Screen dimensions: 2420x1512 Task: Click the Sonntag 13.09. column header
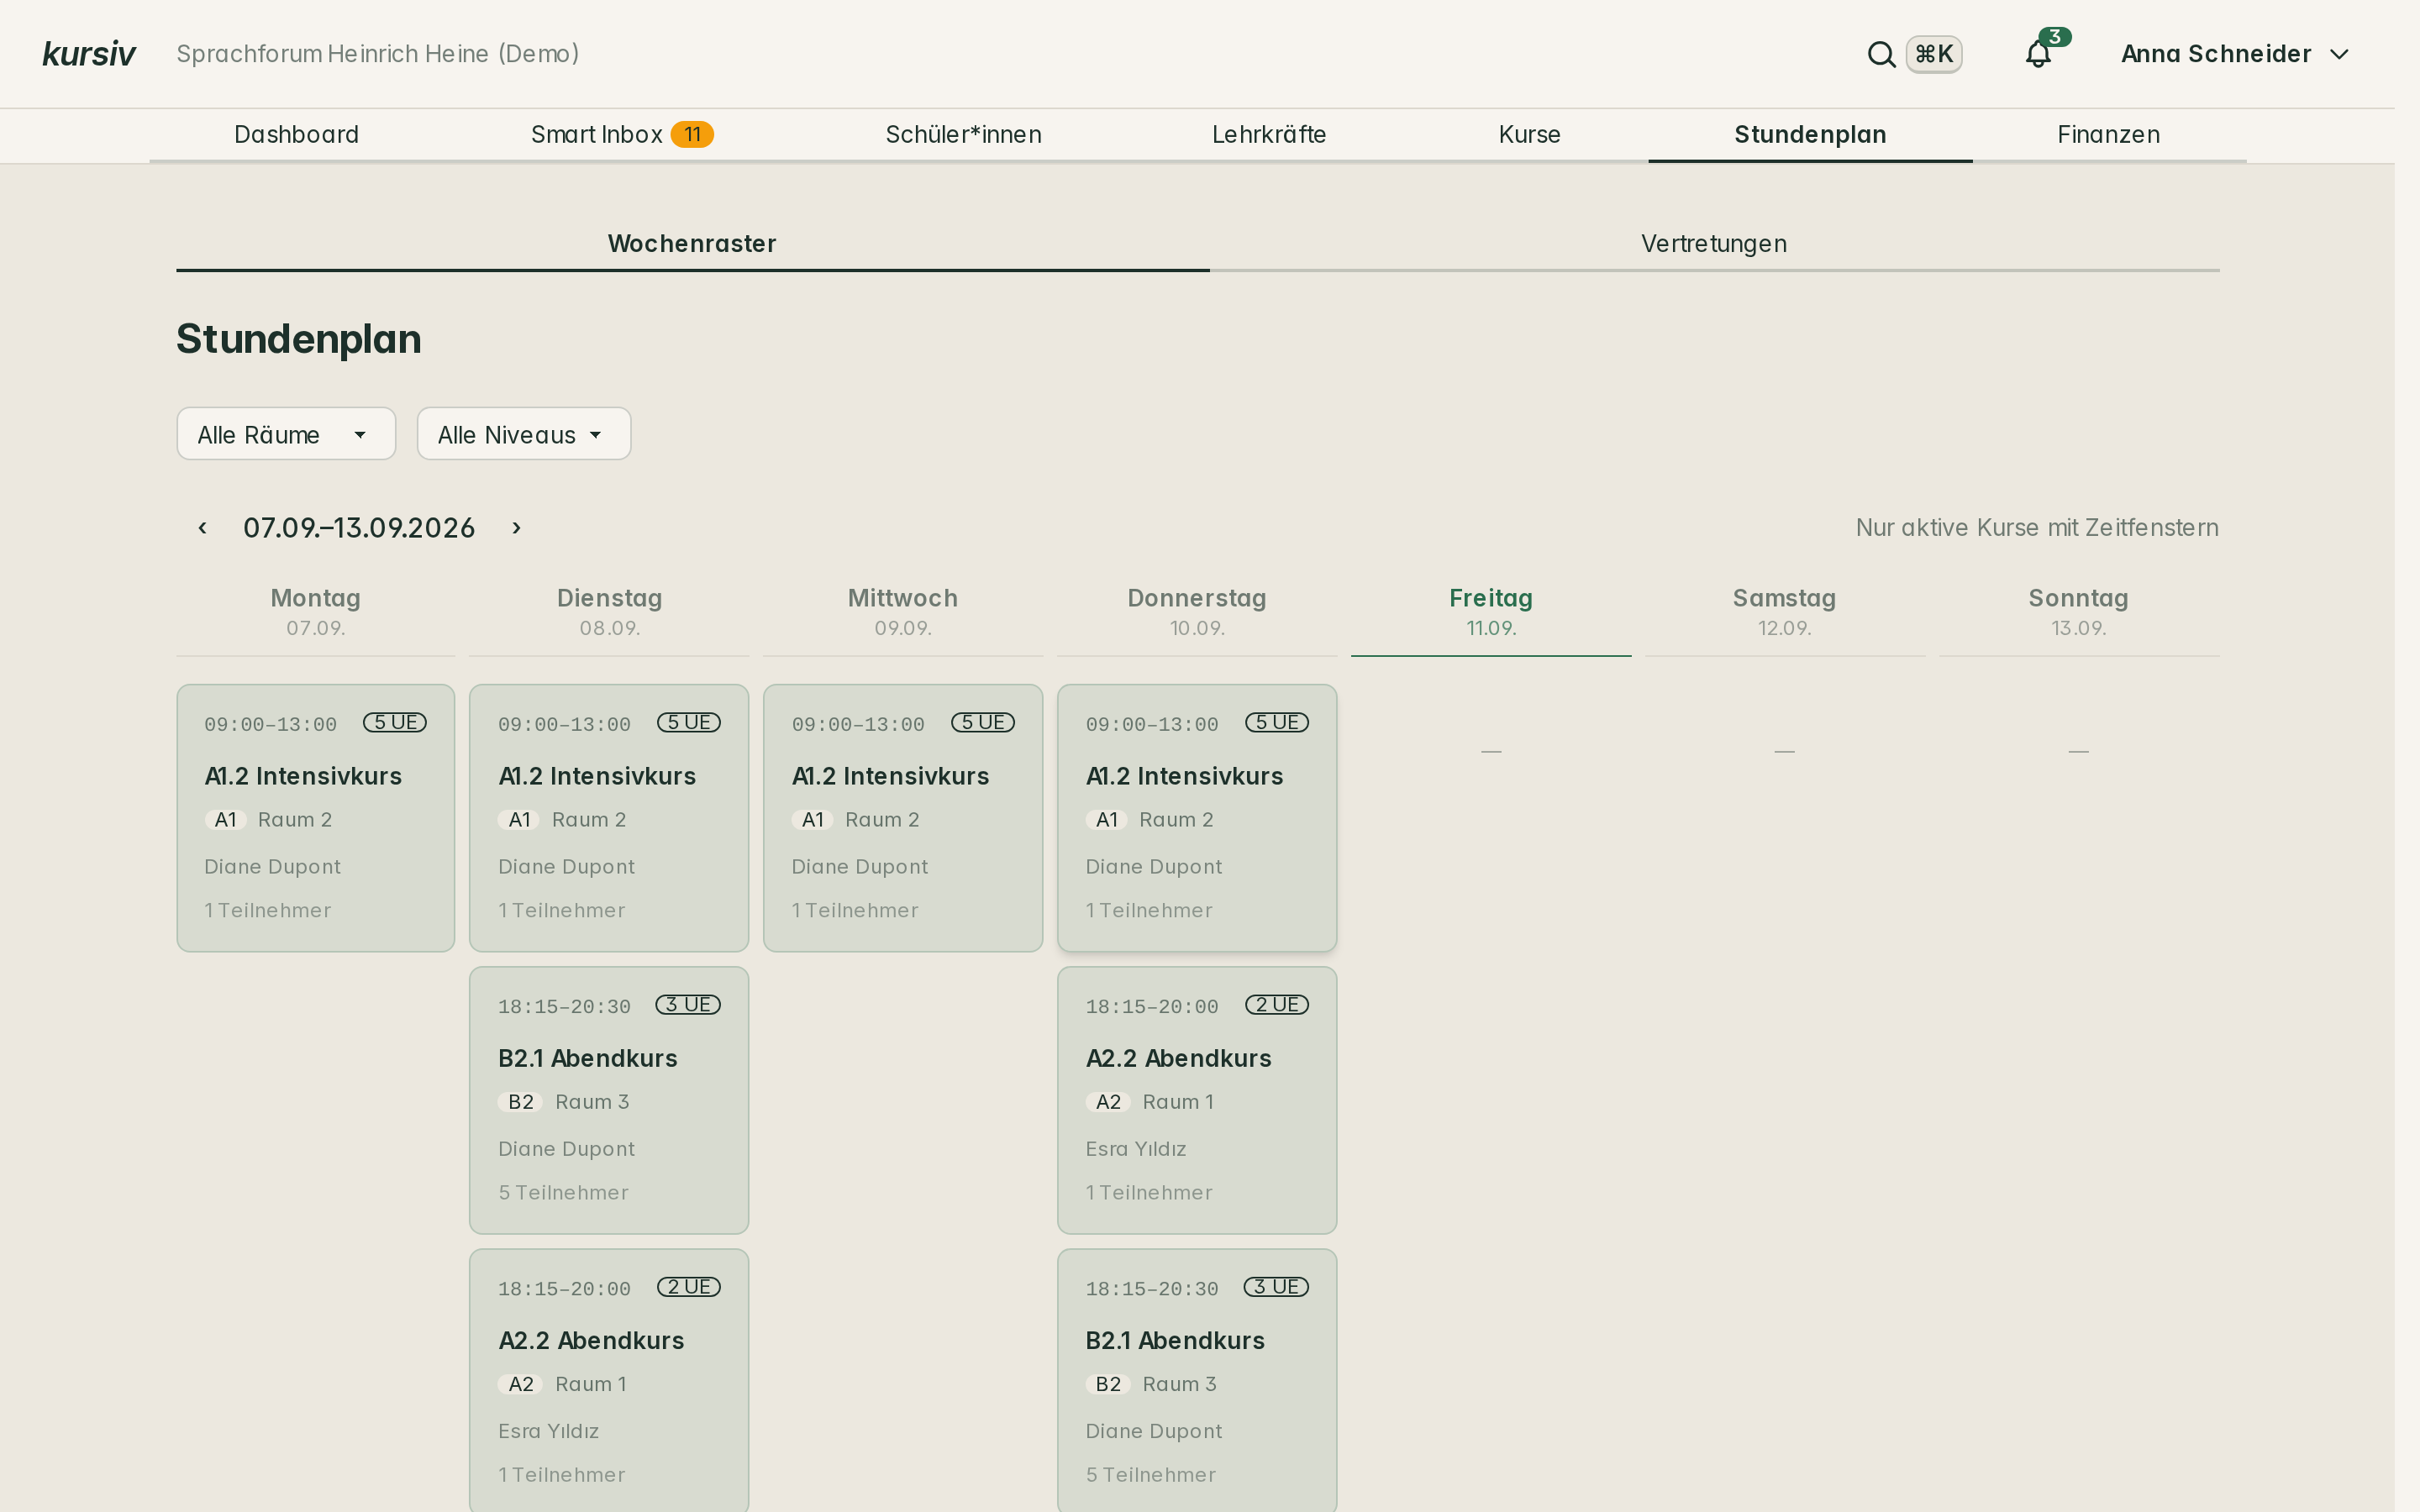[x=2079, y=612]
